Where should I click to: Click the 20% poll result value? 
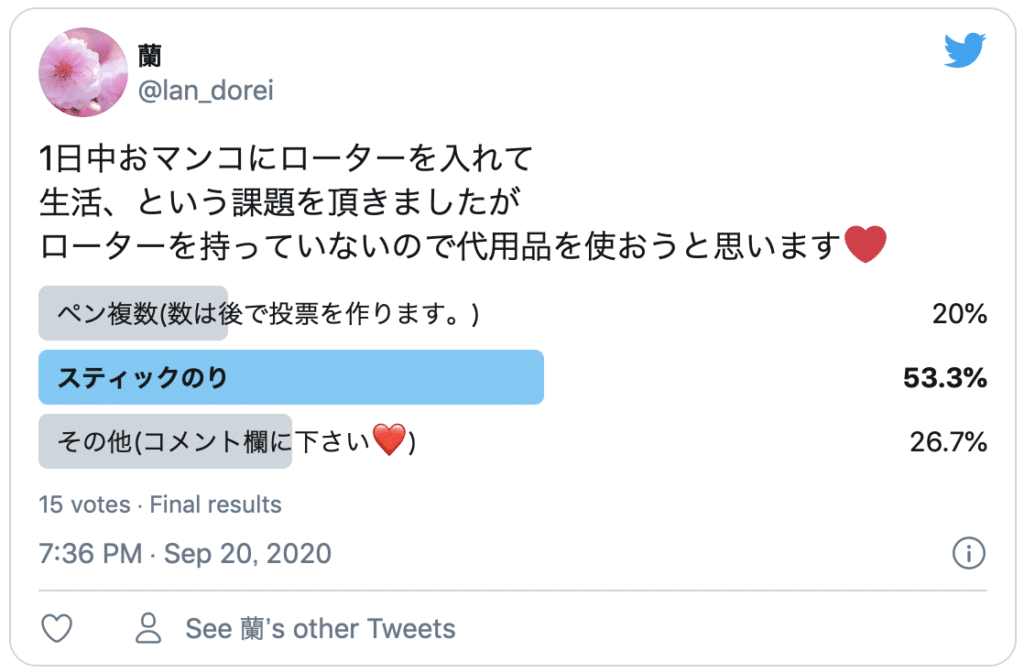tap(960, 314)
